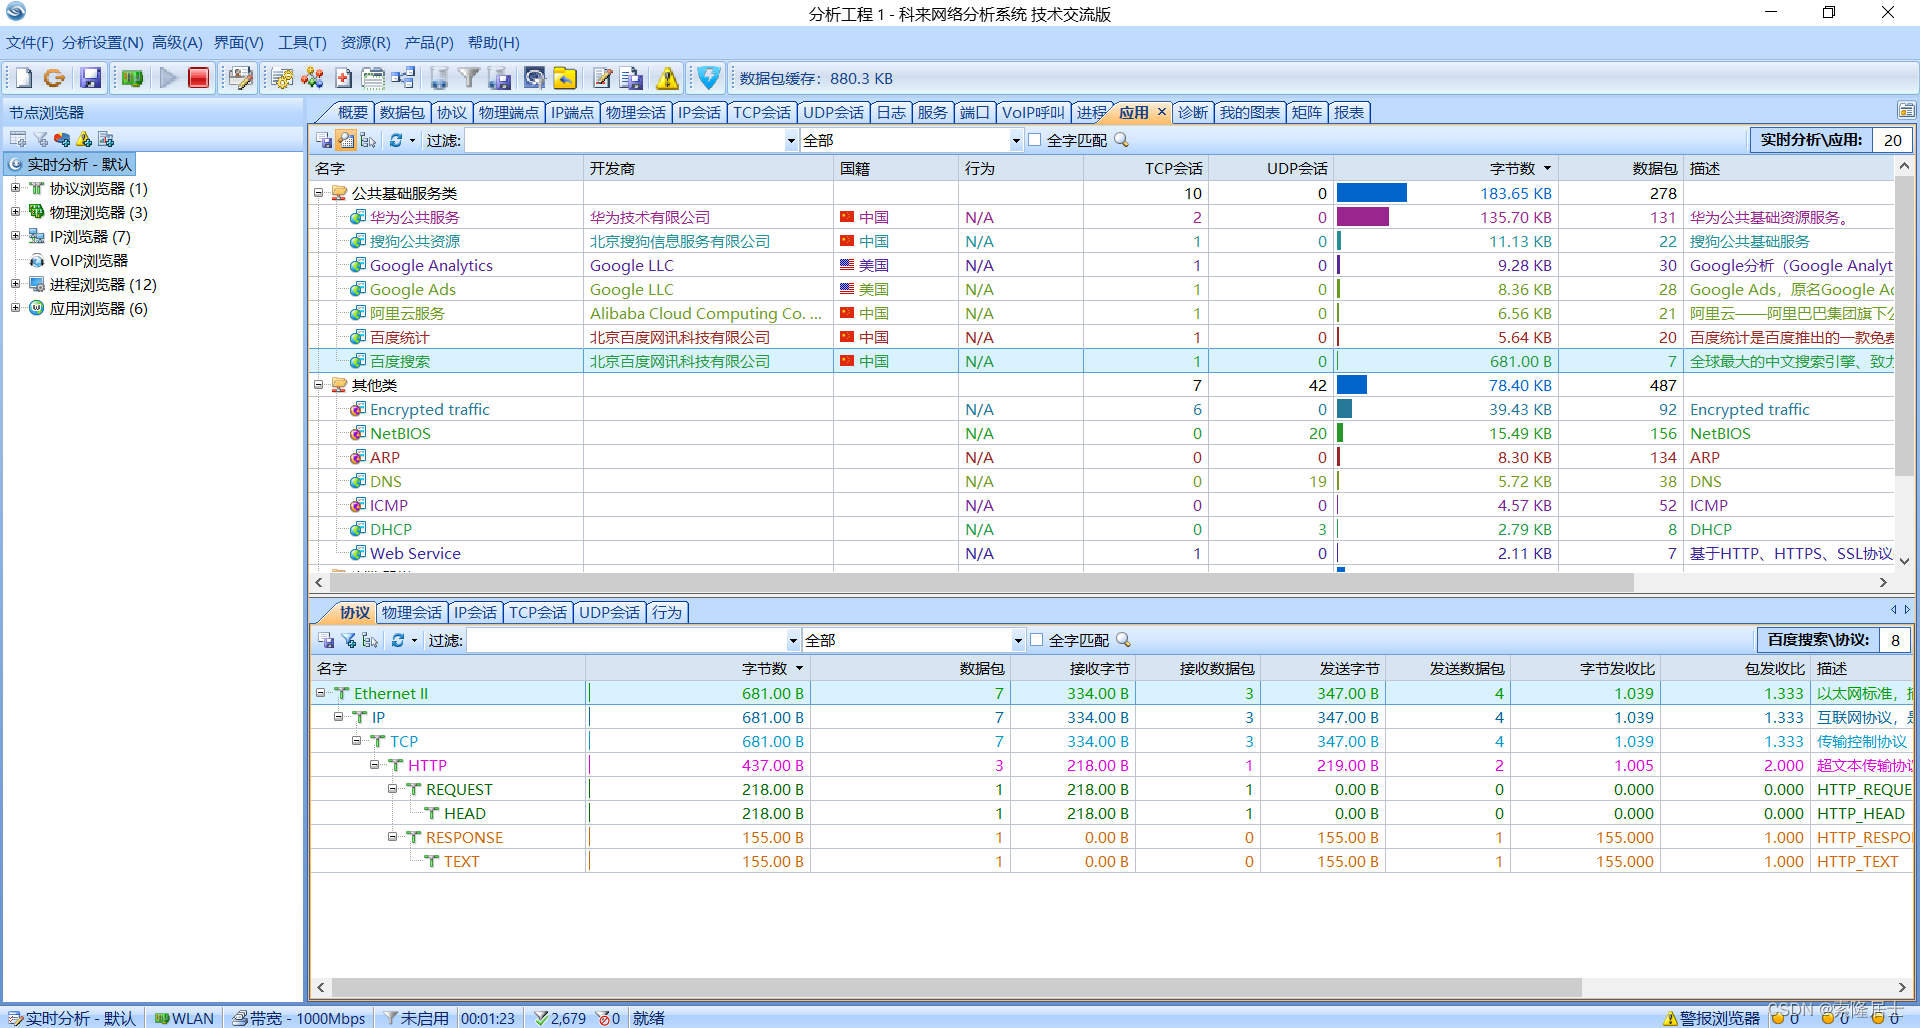
Task: Click search magnifier in protocol filter bar
Action: click(1124, 640)
